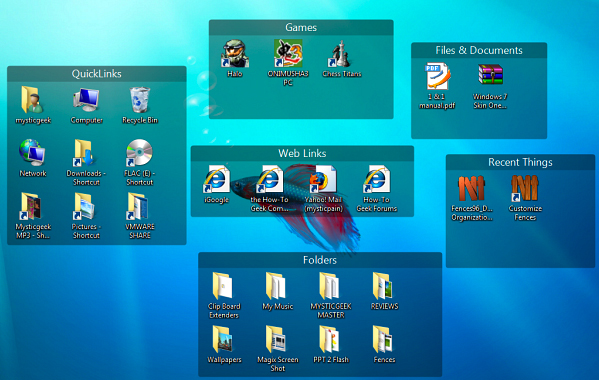Open the iGoogle web link

tap(216, 179)
